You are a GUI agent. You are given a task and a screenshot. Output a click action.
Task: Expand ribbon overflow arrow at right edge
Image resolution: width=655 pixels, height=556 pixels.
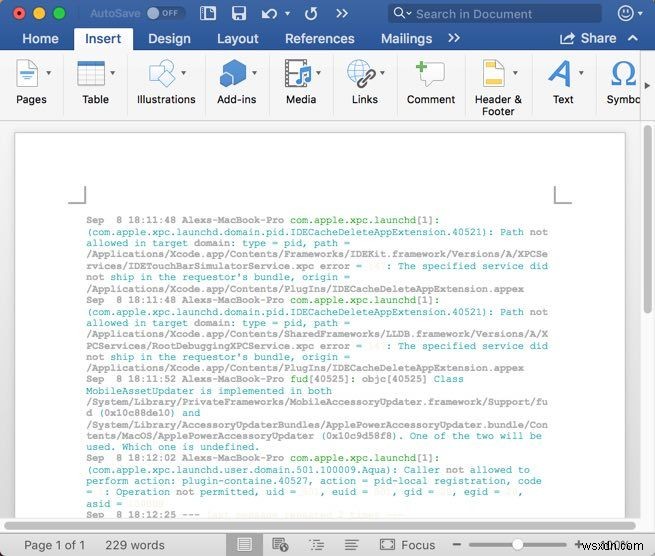647,86
